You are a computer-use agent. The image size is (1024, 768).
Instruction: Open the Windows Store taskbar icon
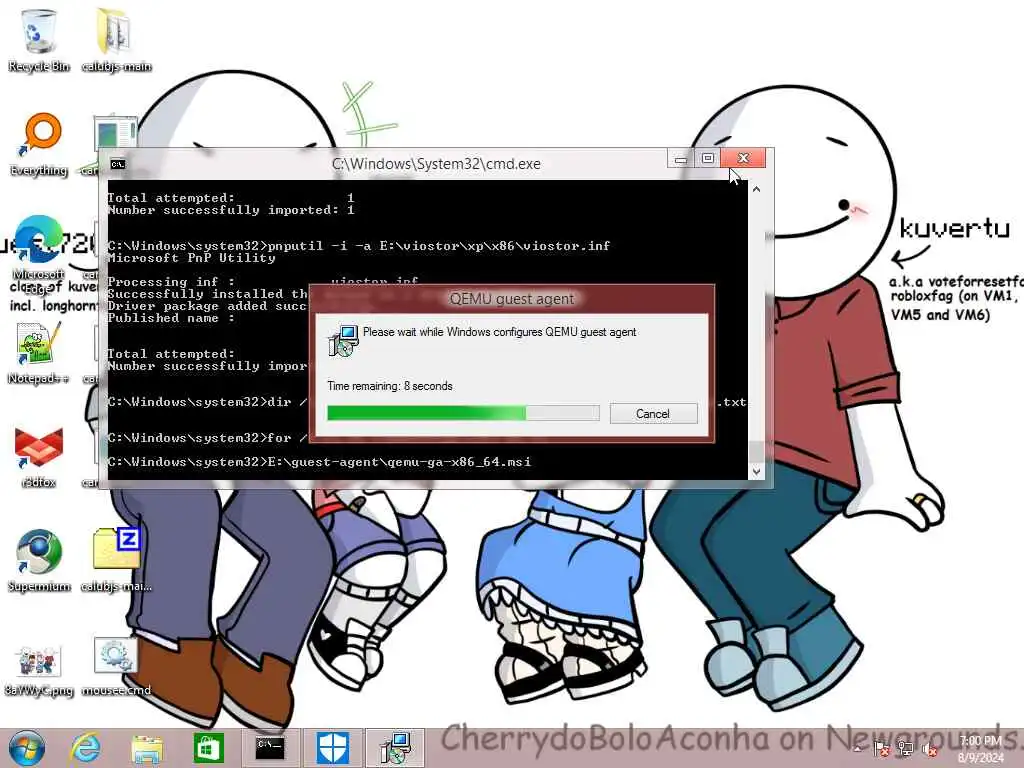(208, 748)
